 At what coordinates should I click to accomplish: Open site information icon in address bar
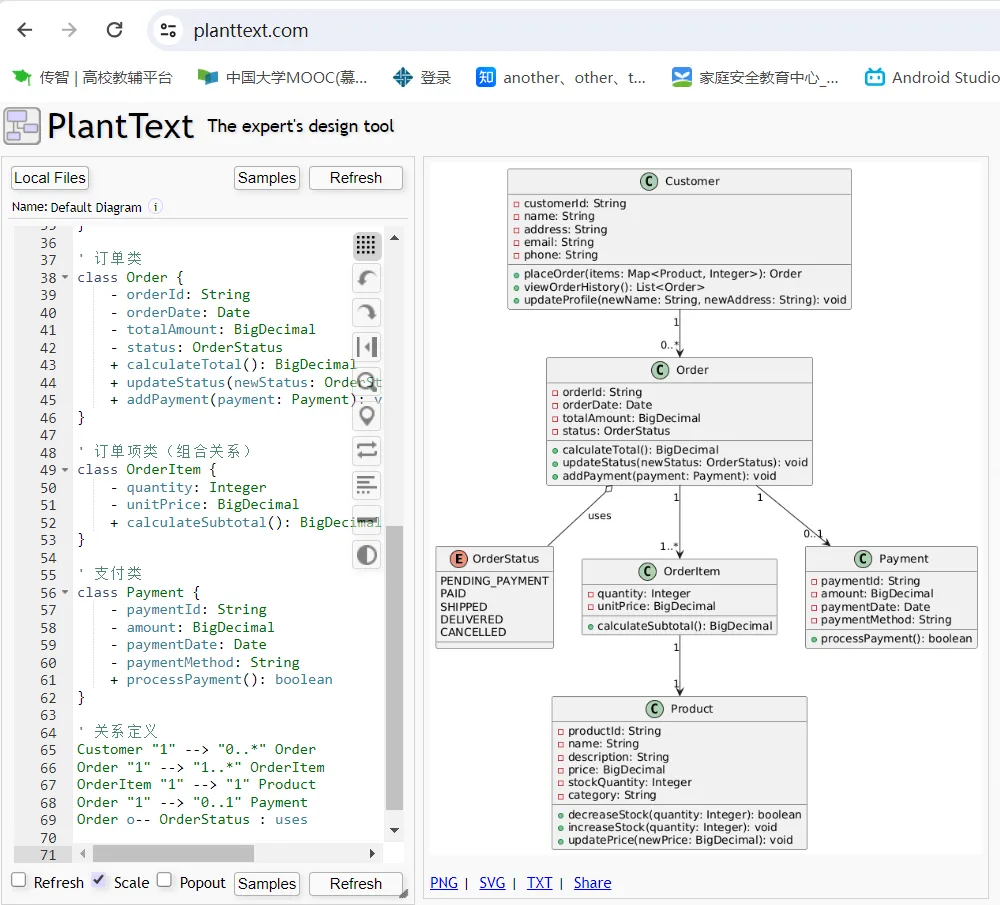click(x=168, y=30)
